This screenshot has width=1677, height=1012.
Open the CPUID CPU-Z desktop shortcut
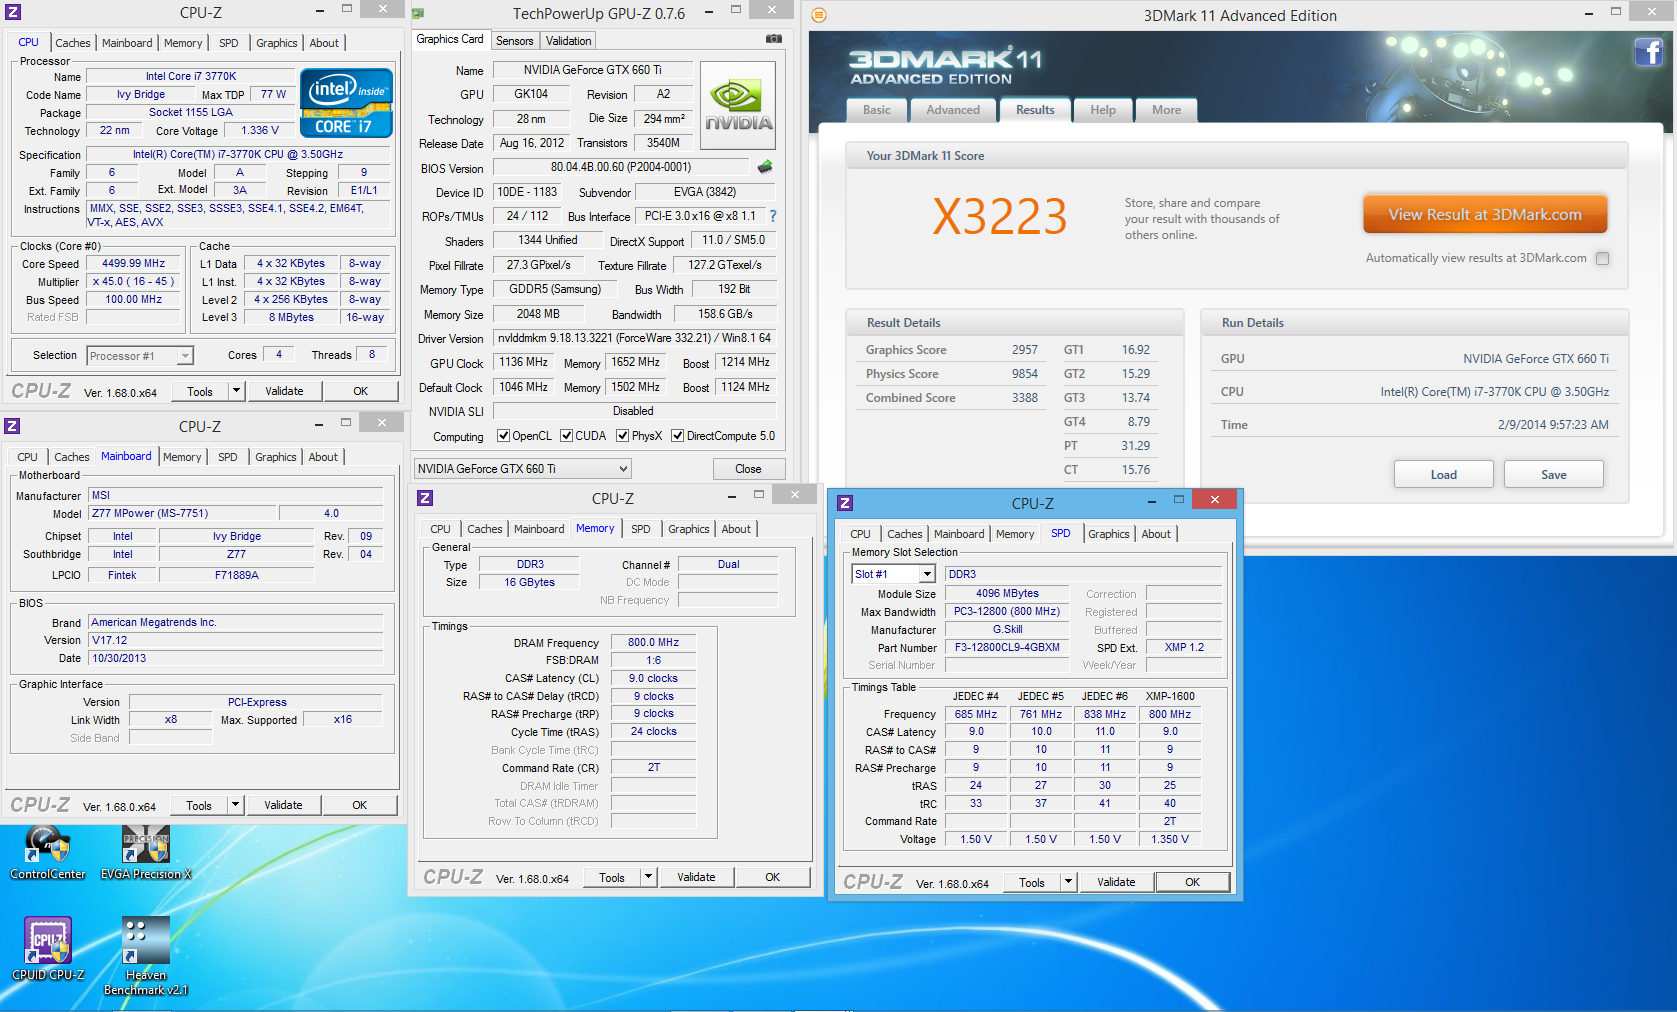coord(47,950)
